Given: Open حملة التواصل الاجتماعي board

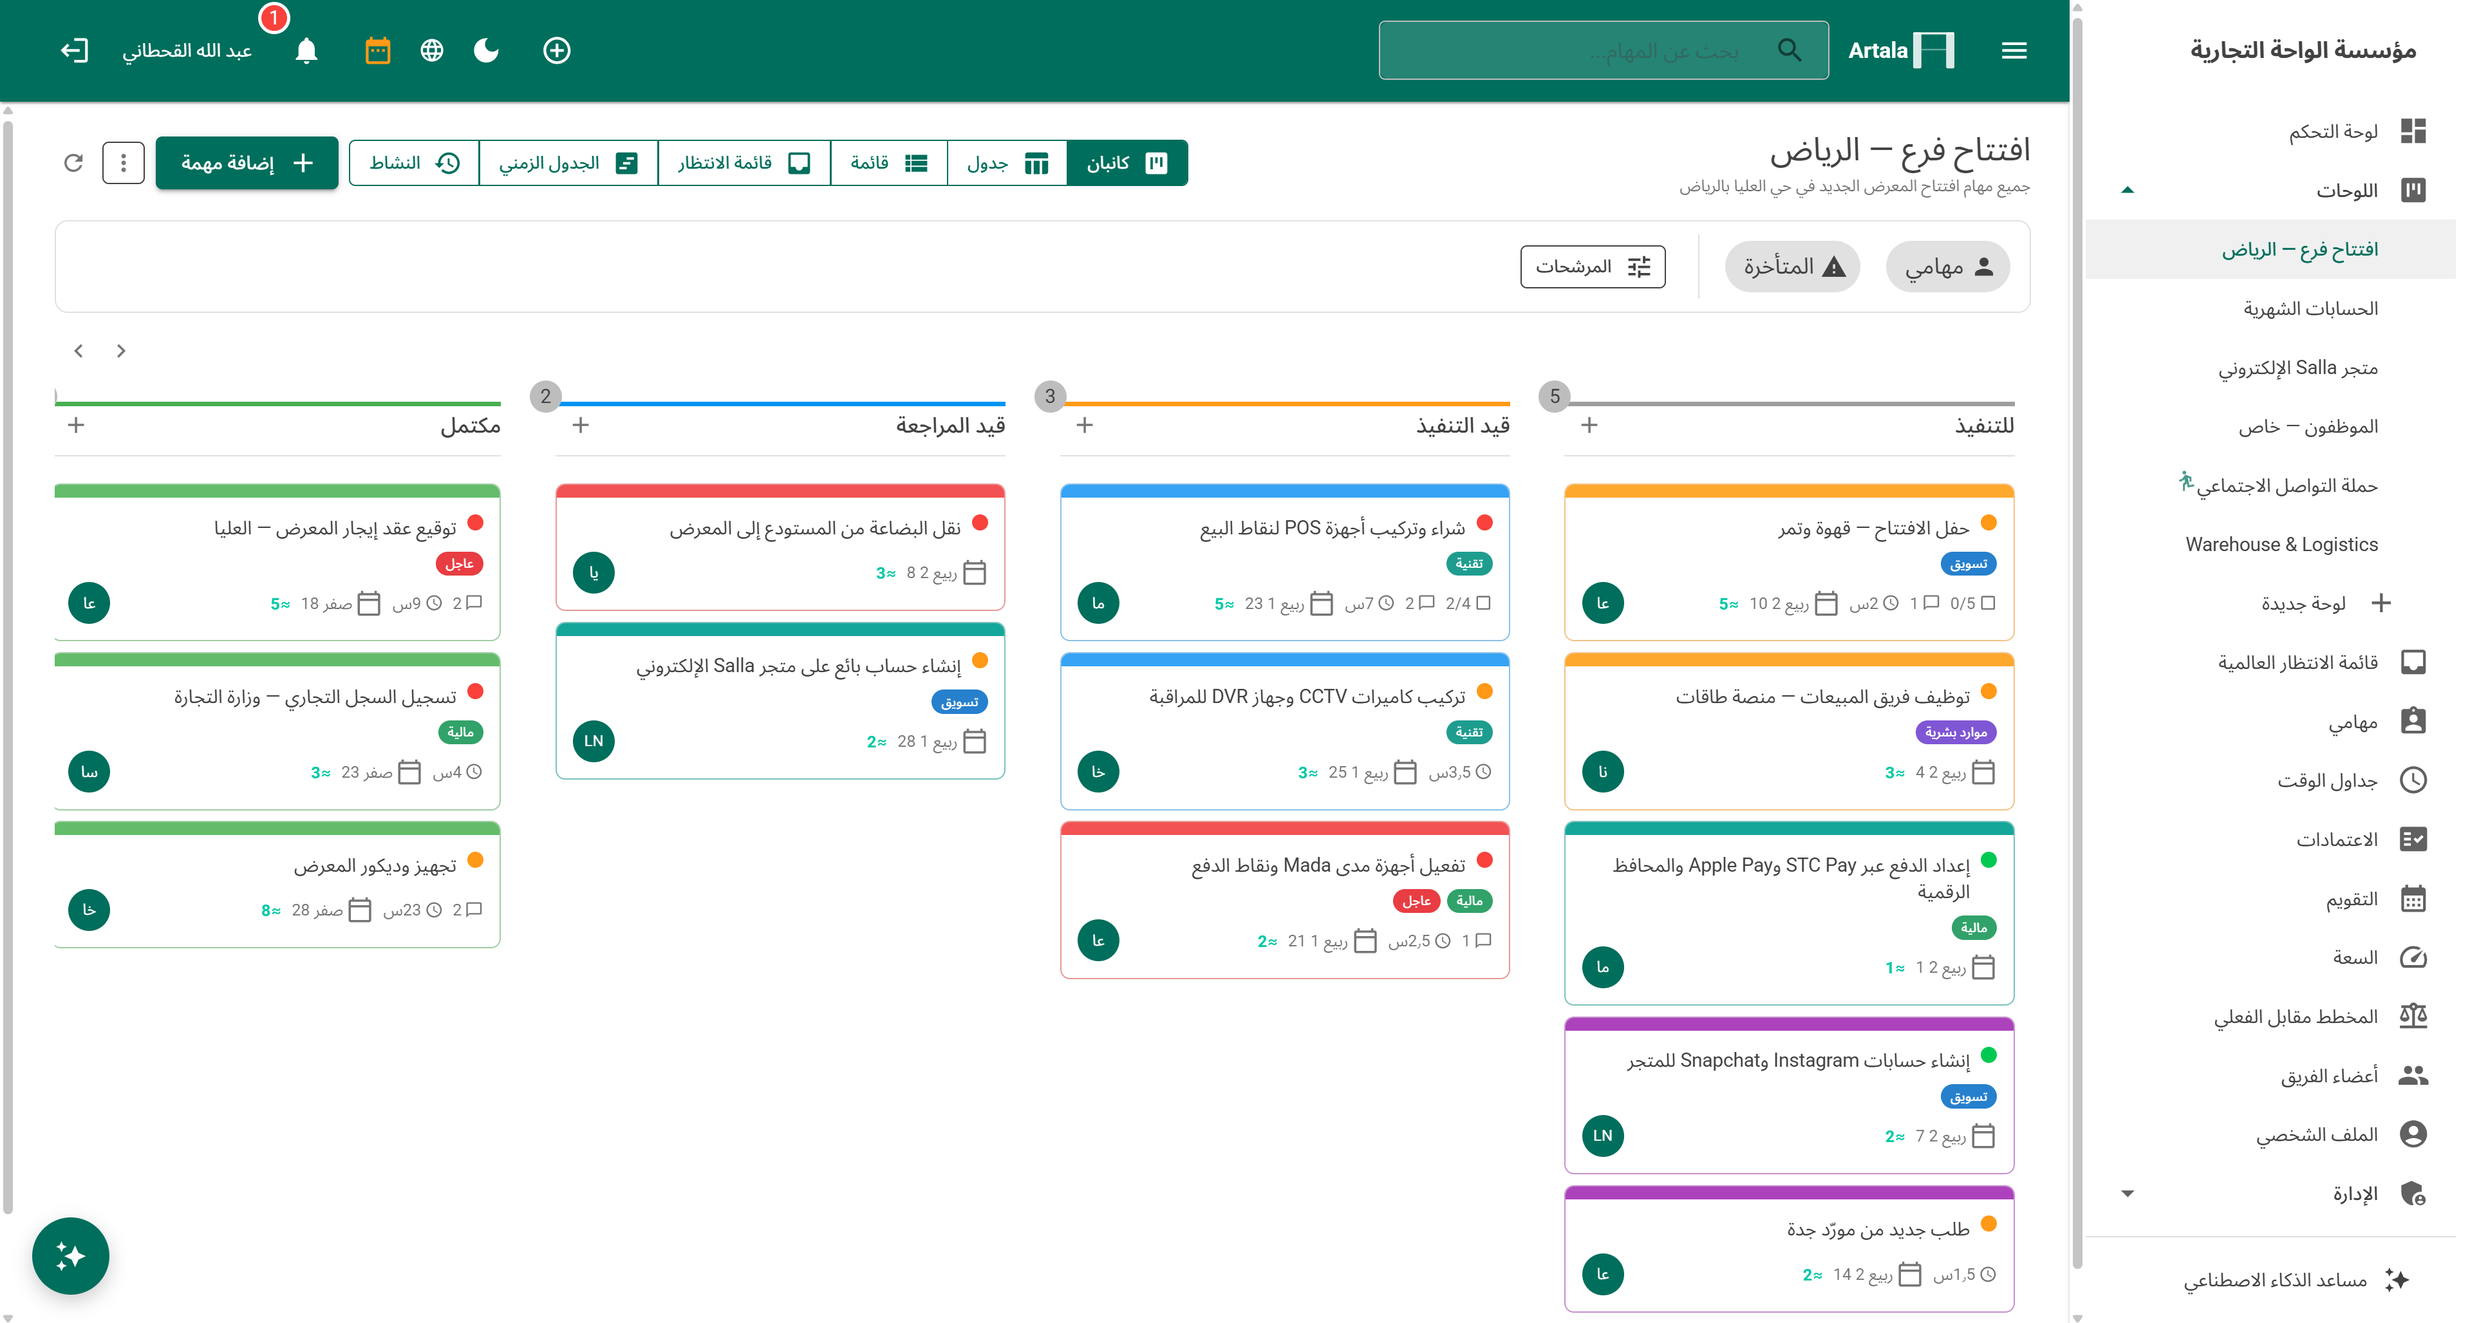Looking at the screenshot, I should click(x=2270, y=485).
